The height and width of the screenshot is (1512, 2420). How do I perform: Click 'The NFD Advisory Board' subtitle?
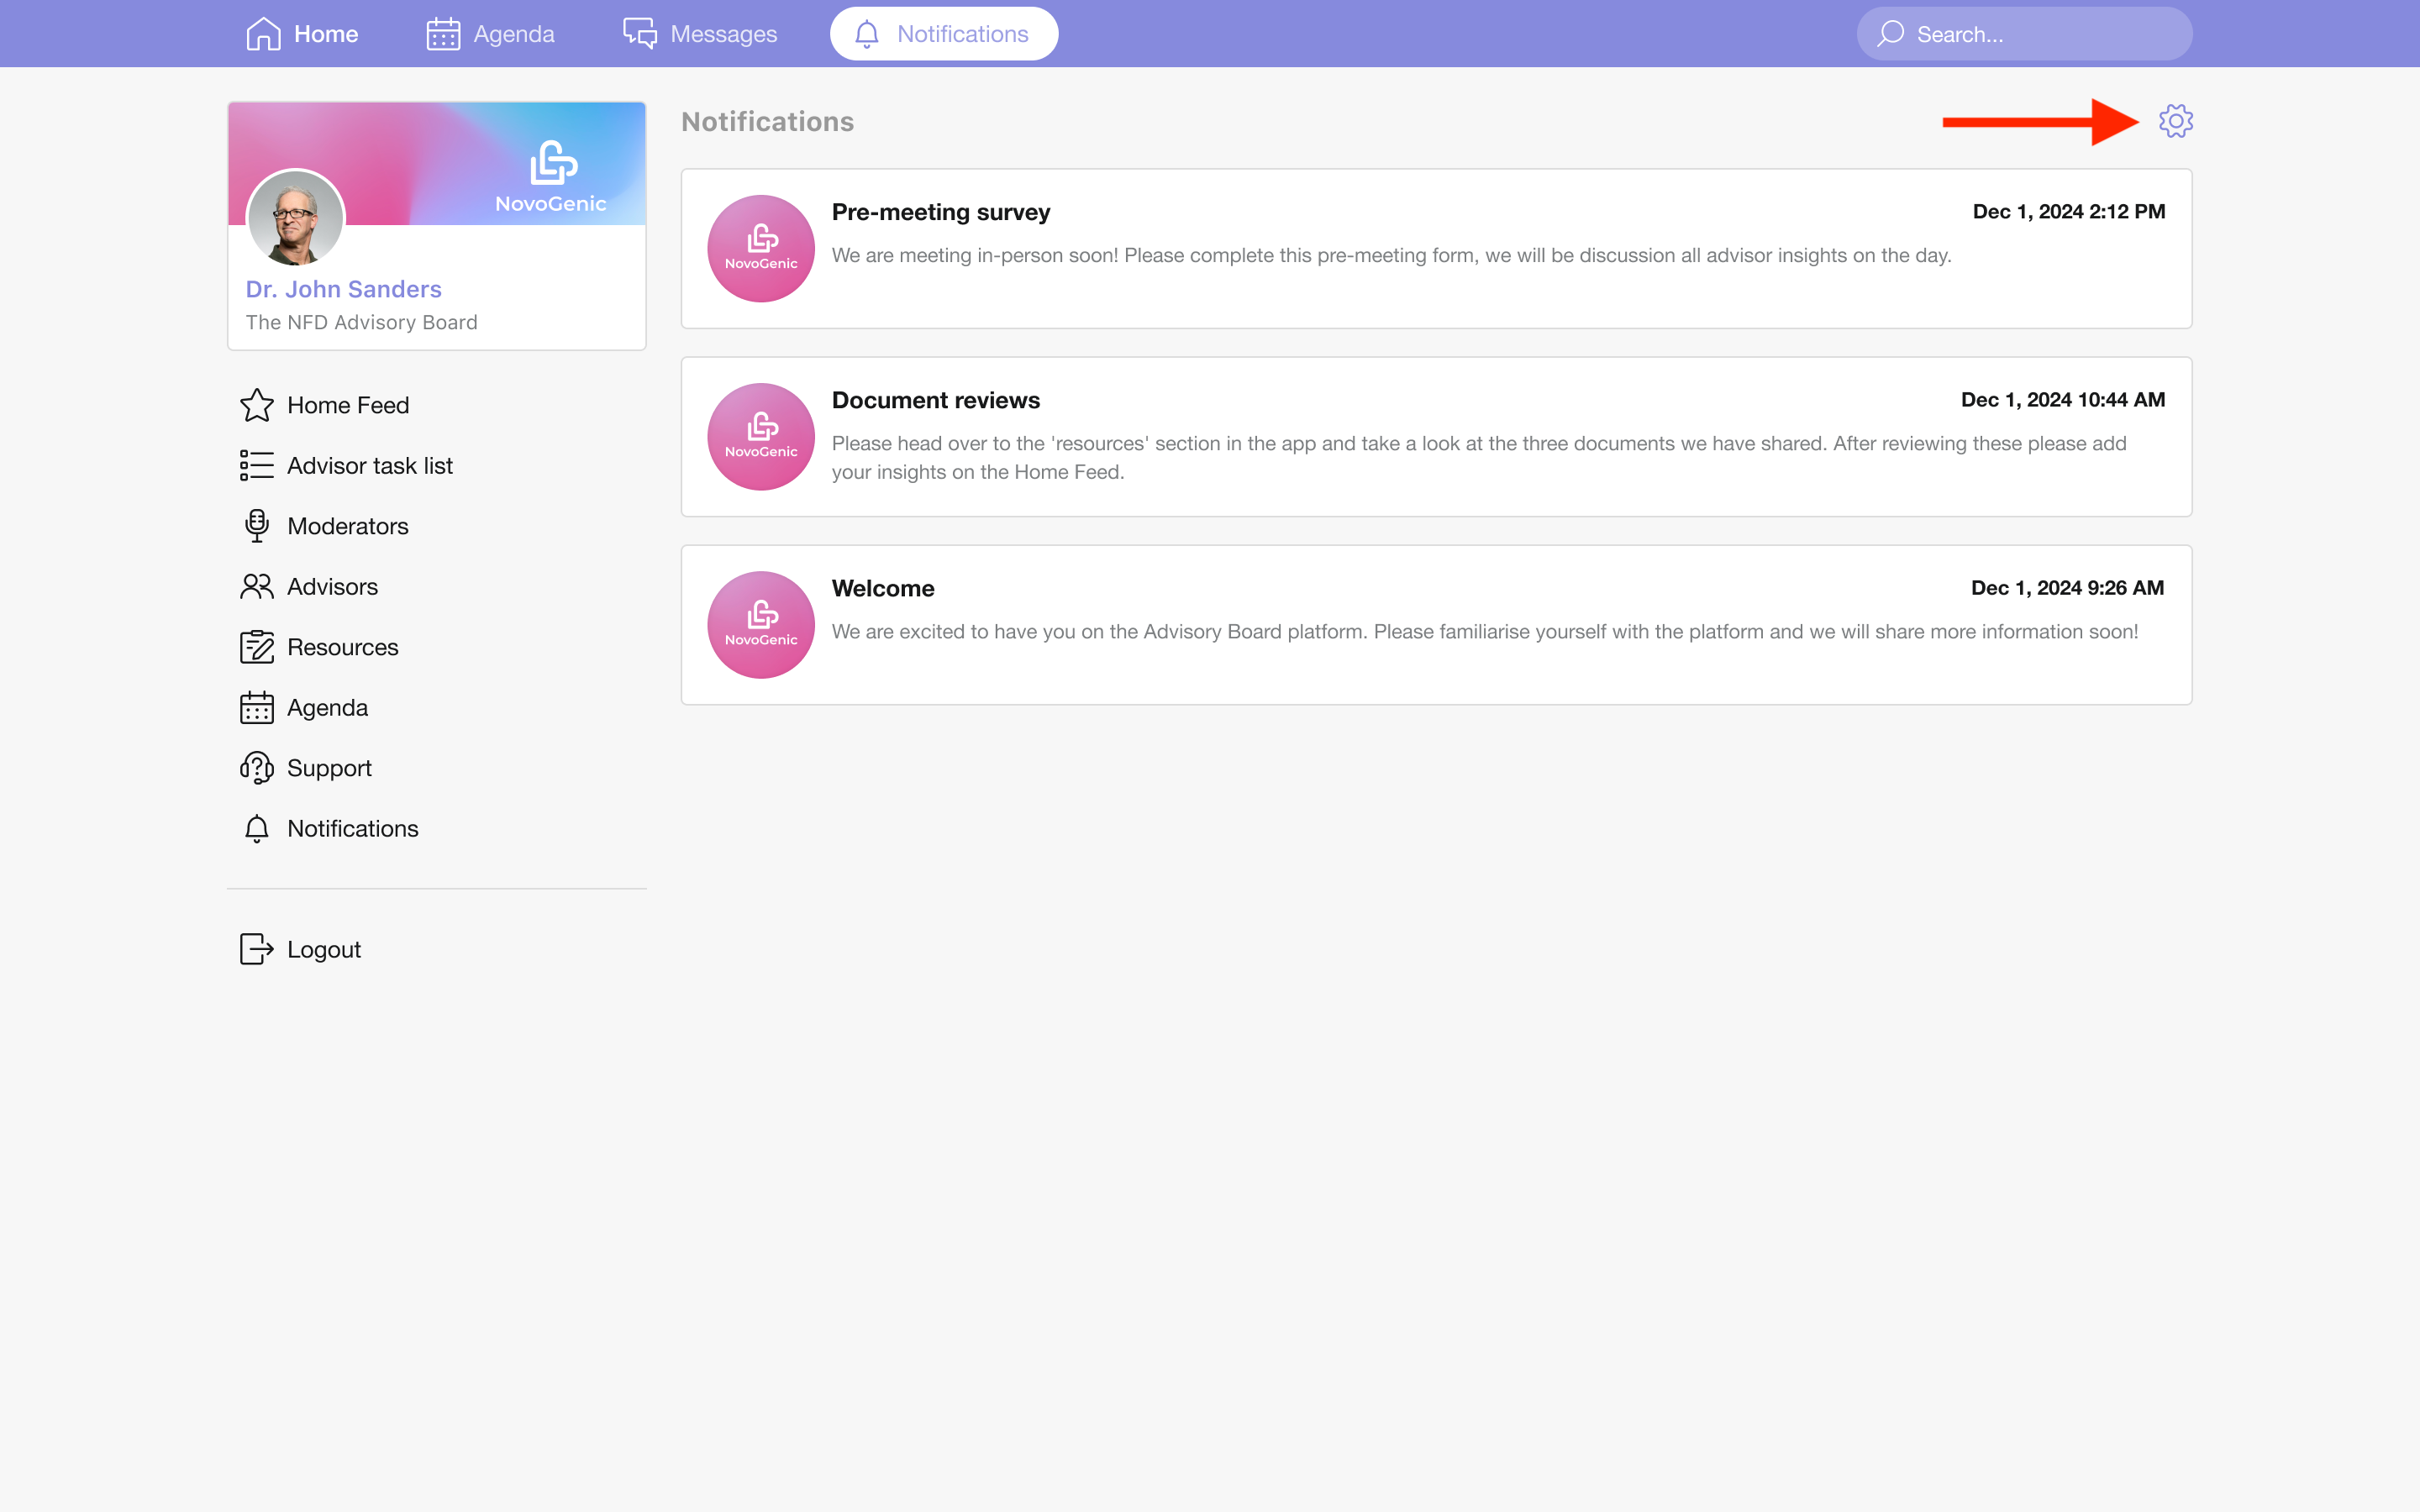(362, 322)
